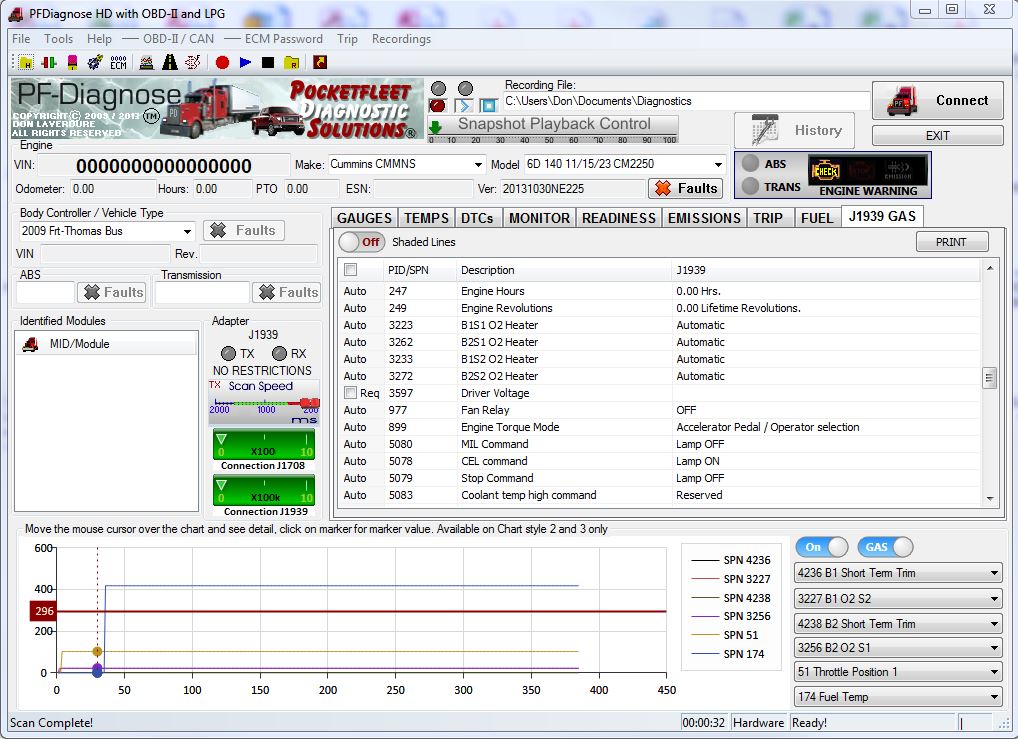Open the File menu

21,39
